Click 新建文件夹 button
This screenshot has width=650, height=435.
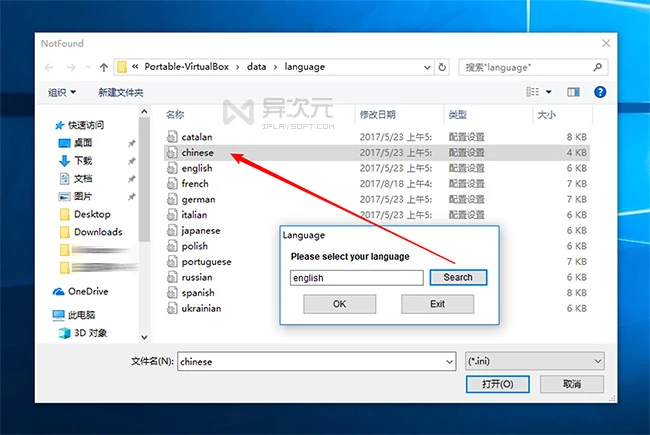pos(121,92)
